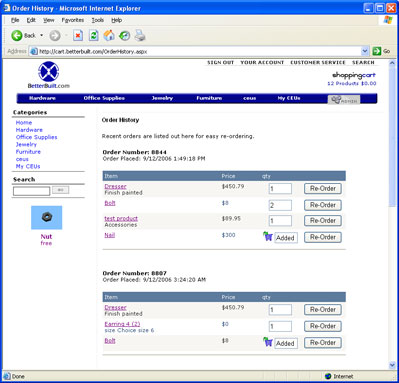Open Dresser link in order 8844
Screen dimensions: 399x383
click(x=115, y=186)
